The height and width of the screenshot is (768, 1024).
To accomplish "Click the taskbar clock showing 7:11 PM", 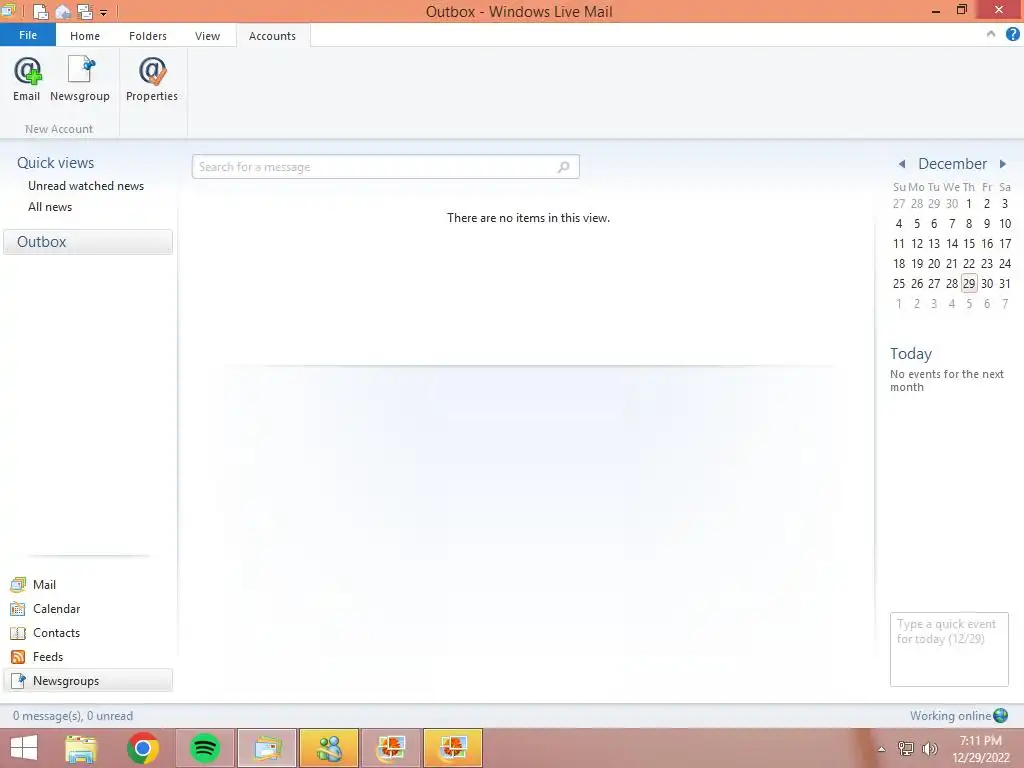I will (981, 748).
